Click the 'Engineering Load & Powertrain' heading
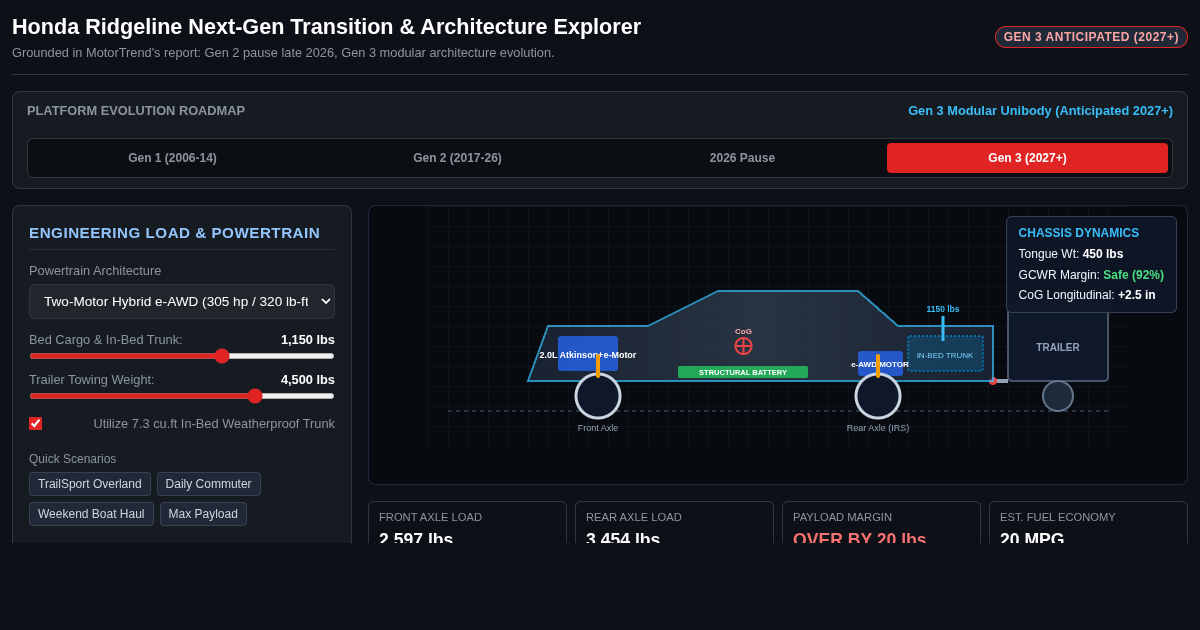The image size is (1200, 630). coord(175,233)
